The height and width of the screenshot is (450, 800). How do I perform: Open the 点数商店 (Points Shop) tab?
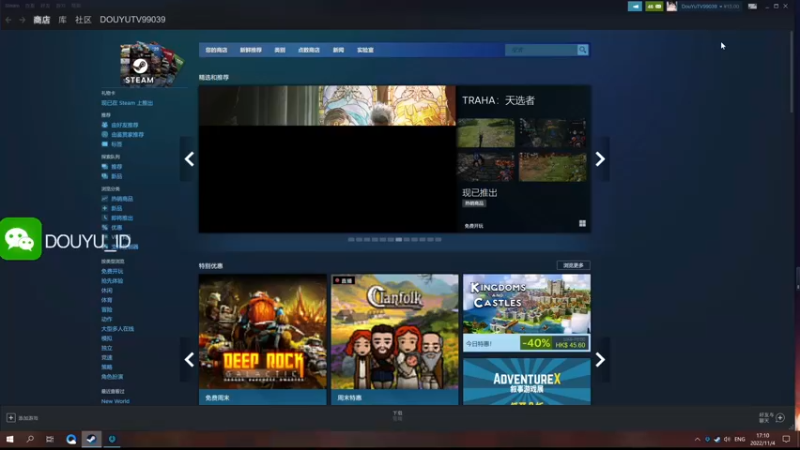[x=309, y=50]
